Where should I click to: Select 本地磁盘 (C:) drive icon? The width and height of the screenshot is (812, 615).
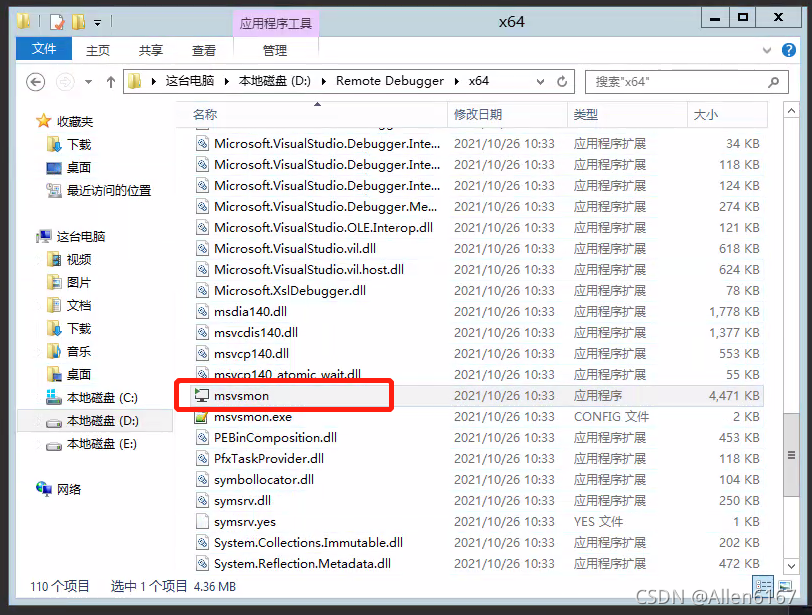click(x=54, y=397)
